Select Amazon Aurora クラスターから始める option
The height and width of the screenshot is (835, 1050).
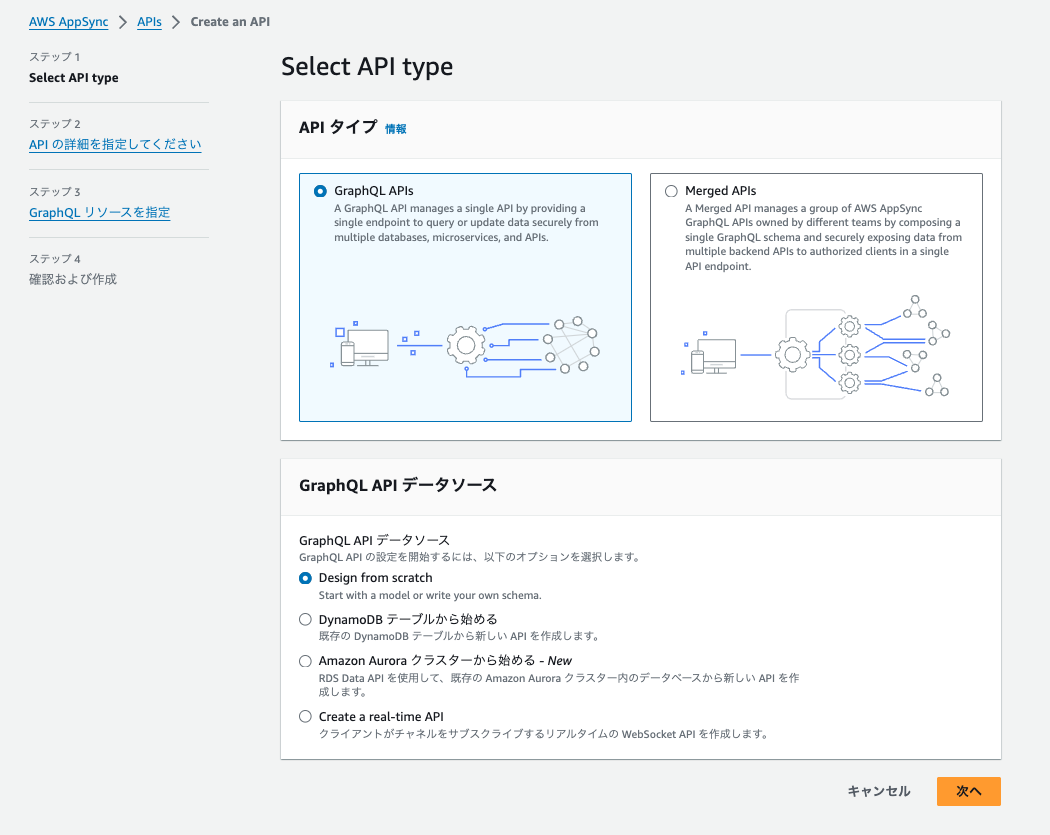(x=306, y=661)
